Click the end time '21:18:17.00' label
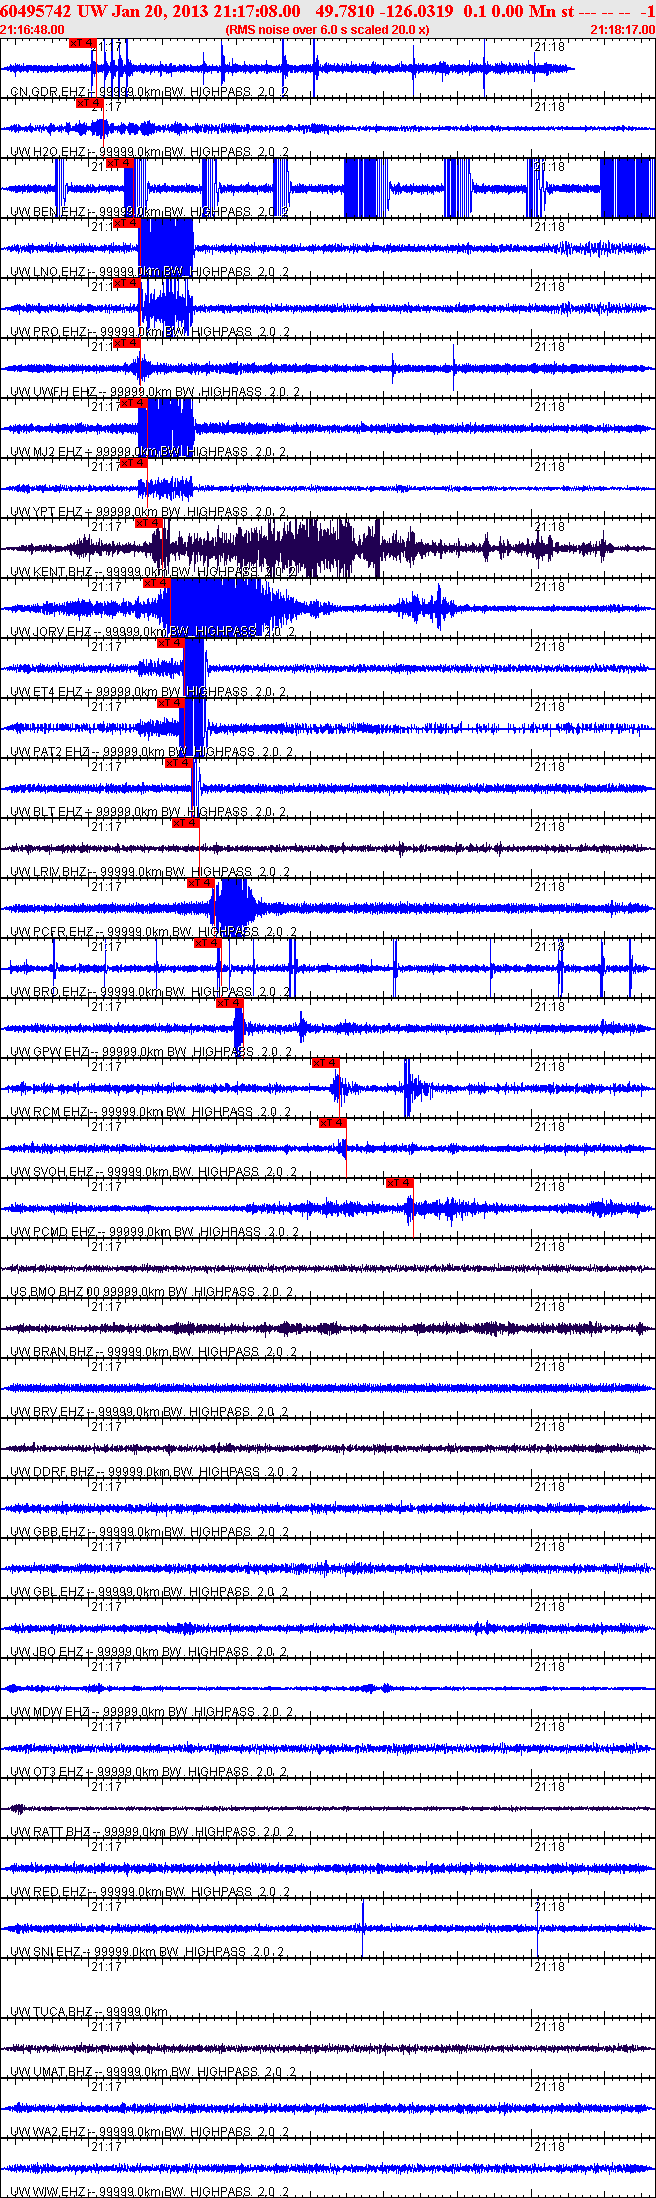 (x=623, y=30)
